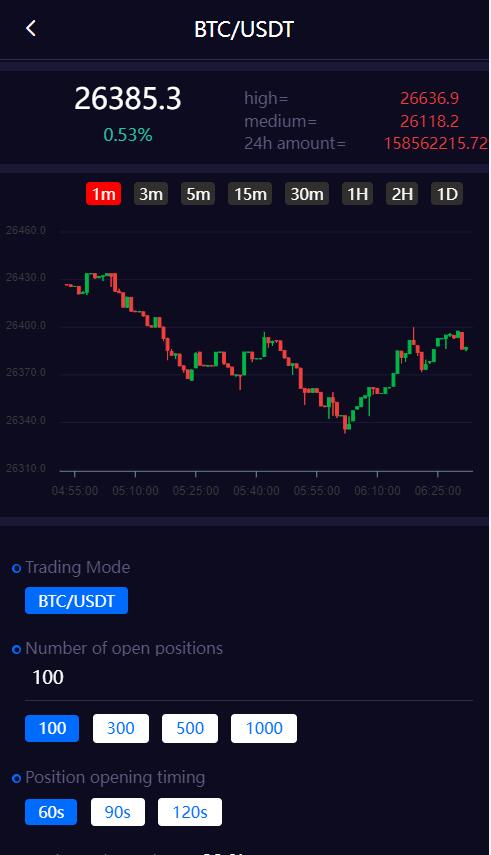
Task: Switch chart to 3m interval
Action: pyautogui.click(x=151, y=194)
